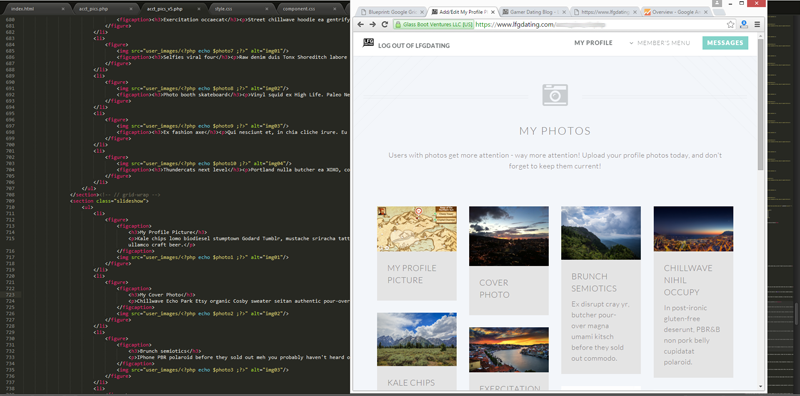Open a new Chrome tab
800x396 pixels.
pos(720,12)
